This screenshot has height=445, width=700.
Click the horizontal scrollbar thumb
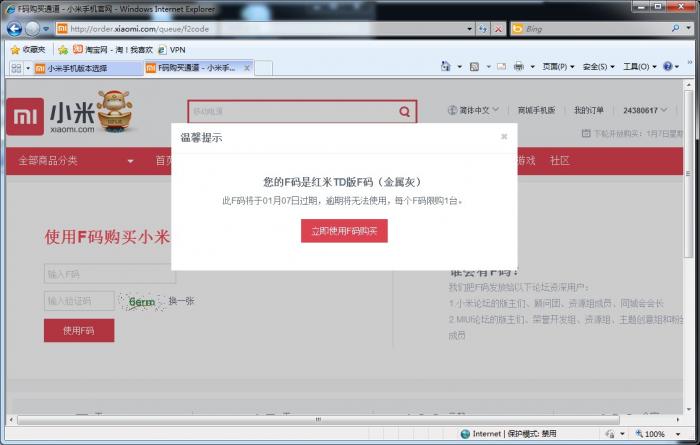(318, 420)
